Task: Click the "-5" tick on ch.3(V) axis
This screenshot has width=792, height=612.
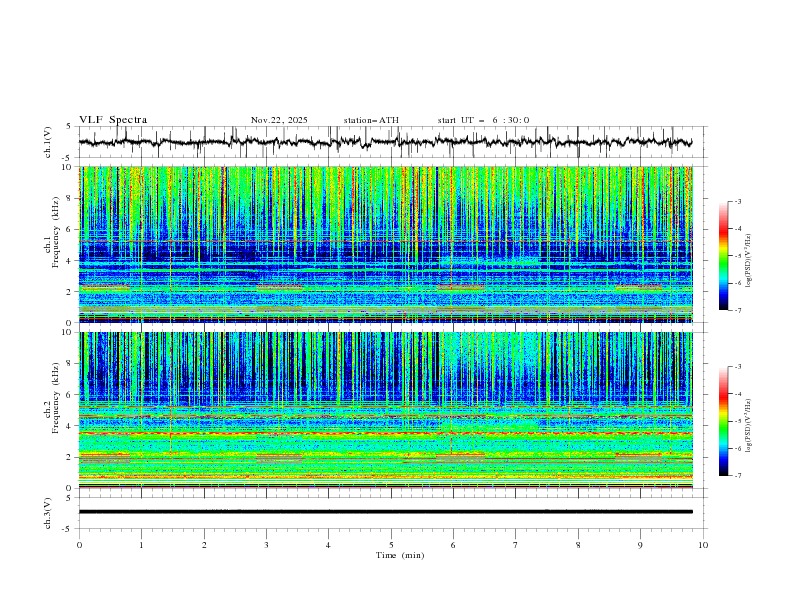Action: tap(67, 529)
